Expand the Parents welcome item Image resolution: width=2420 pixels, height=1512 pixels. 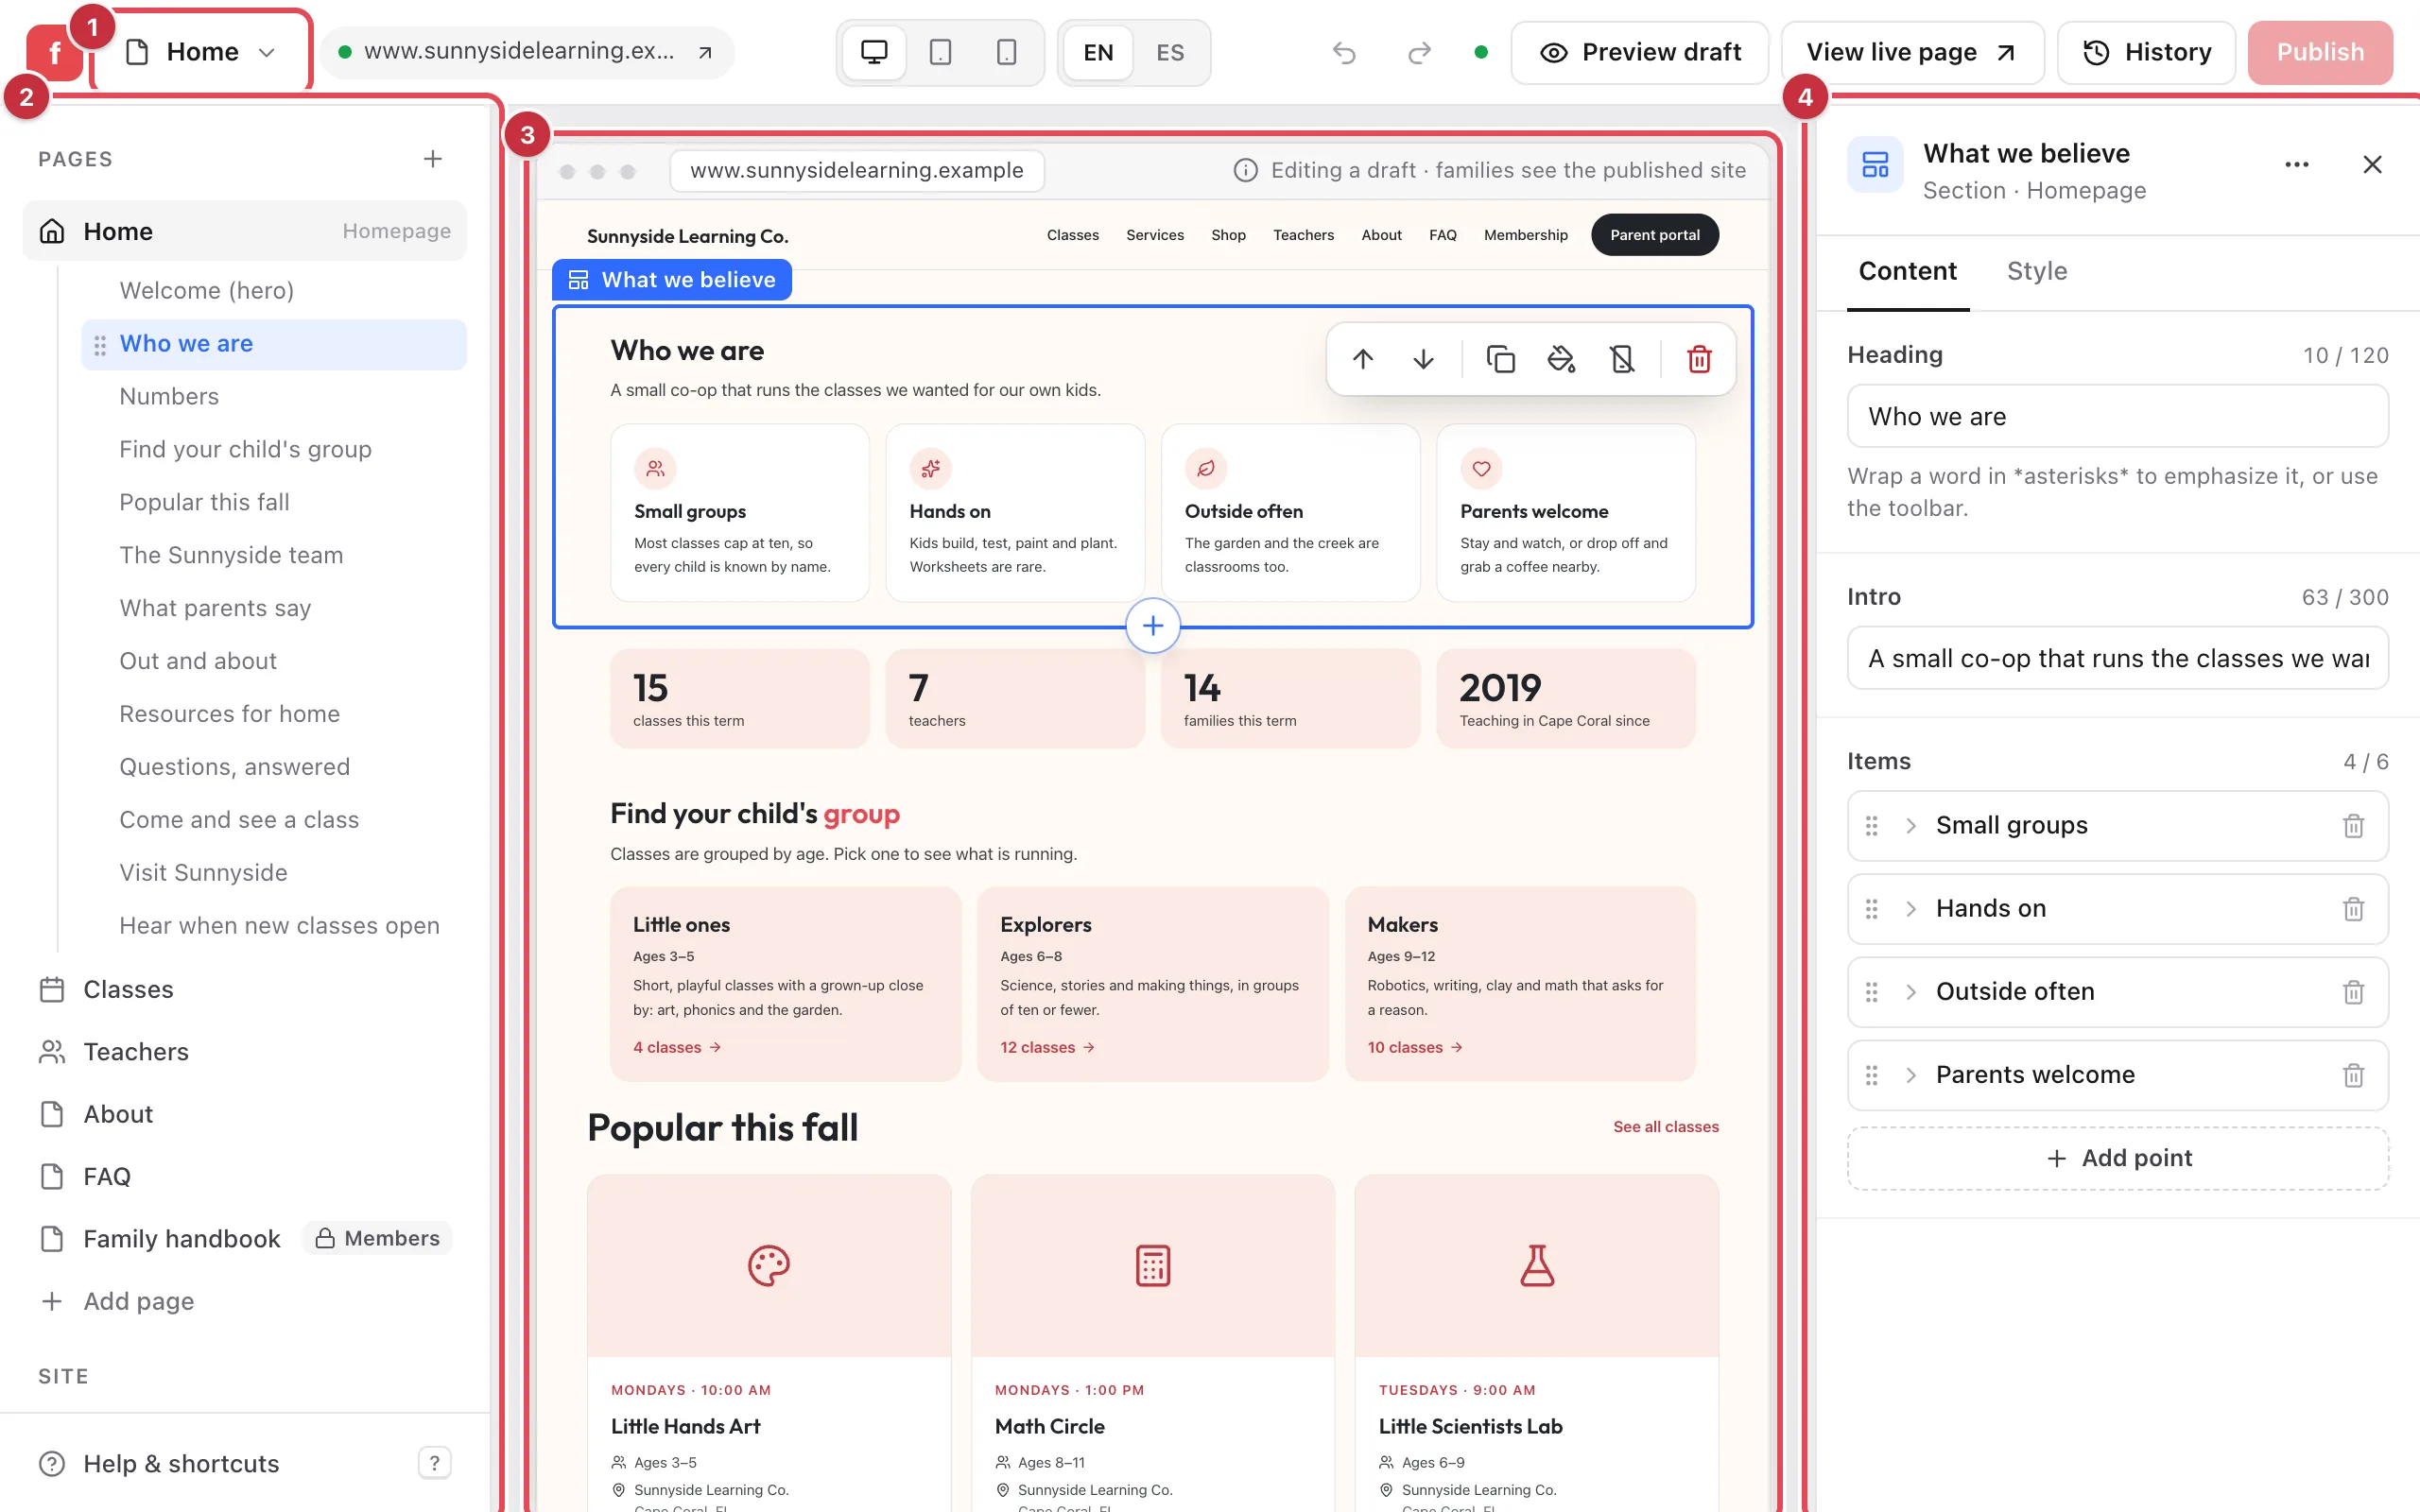point(1910,1075)
